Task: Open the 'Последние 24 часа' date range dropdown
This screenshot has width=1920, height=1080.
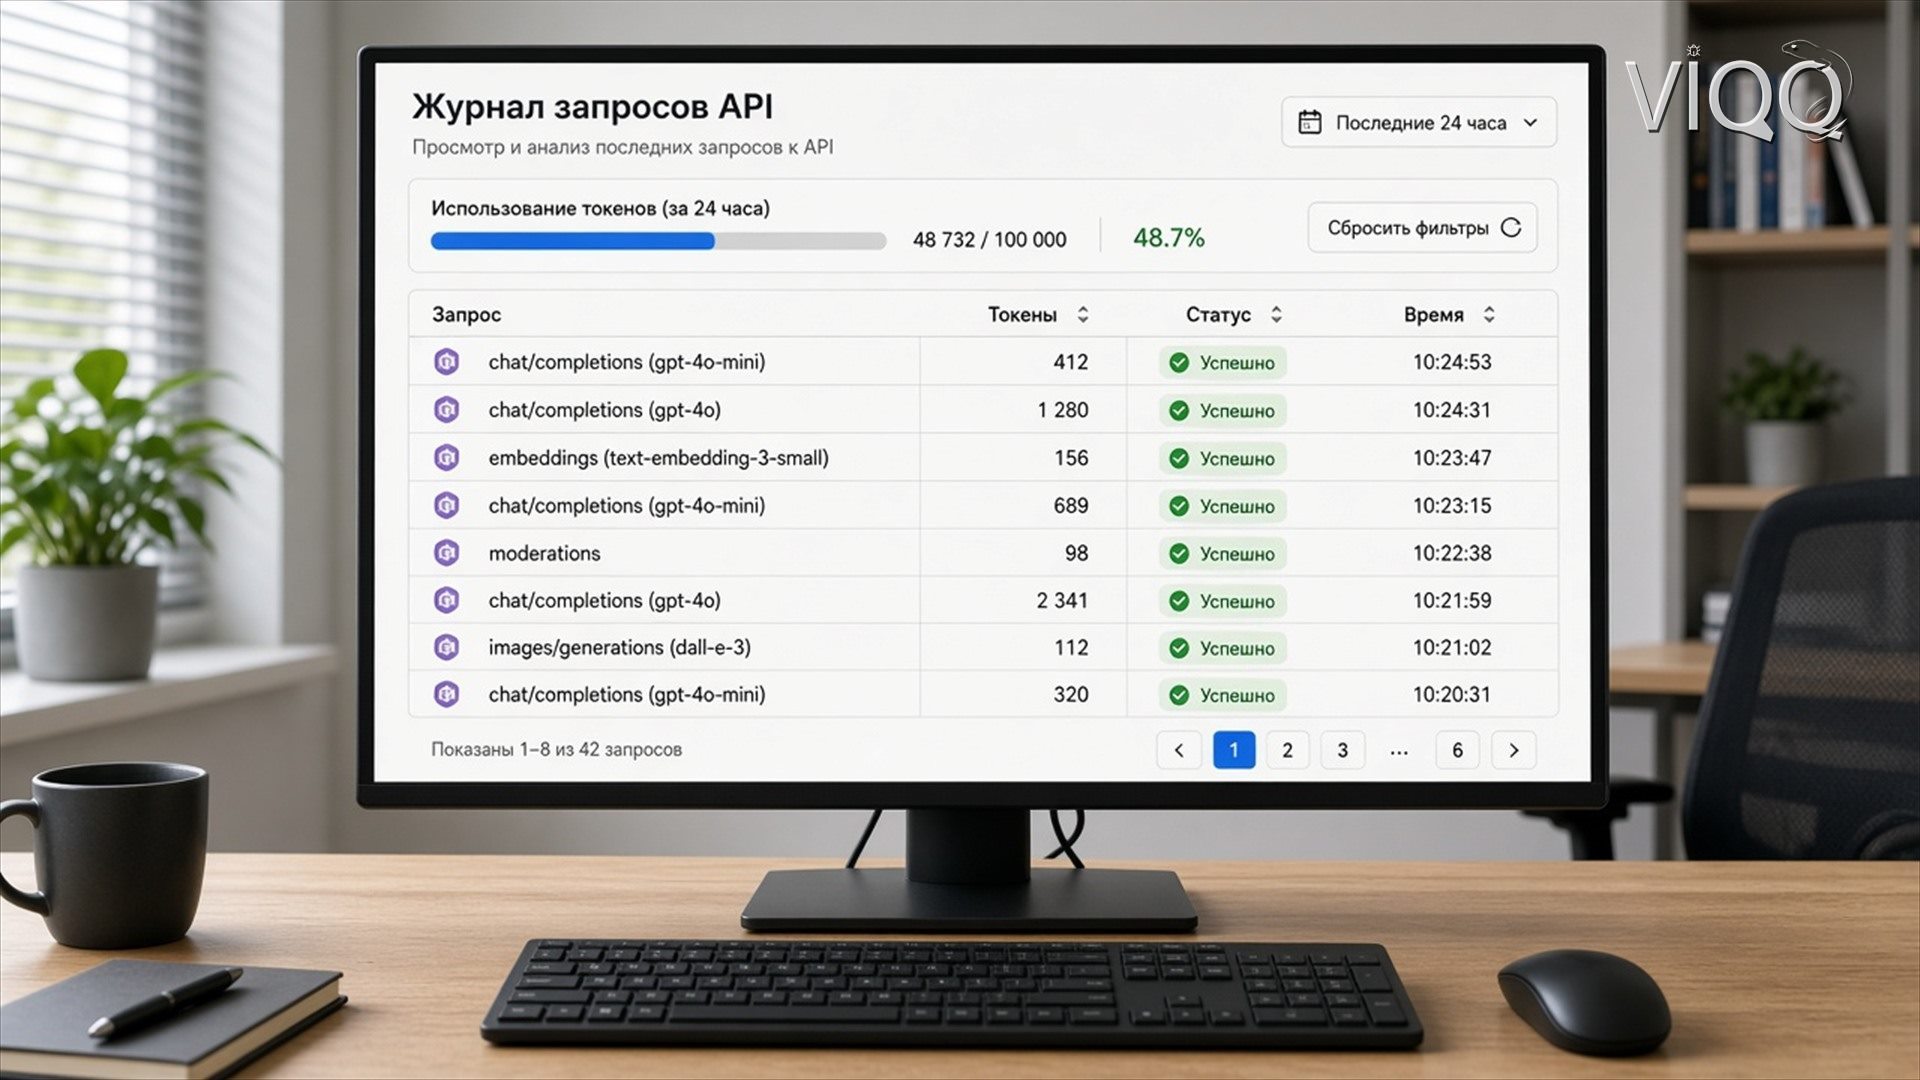Action: pos(1418,122)
